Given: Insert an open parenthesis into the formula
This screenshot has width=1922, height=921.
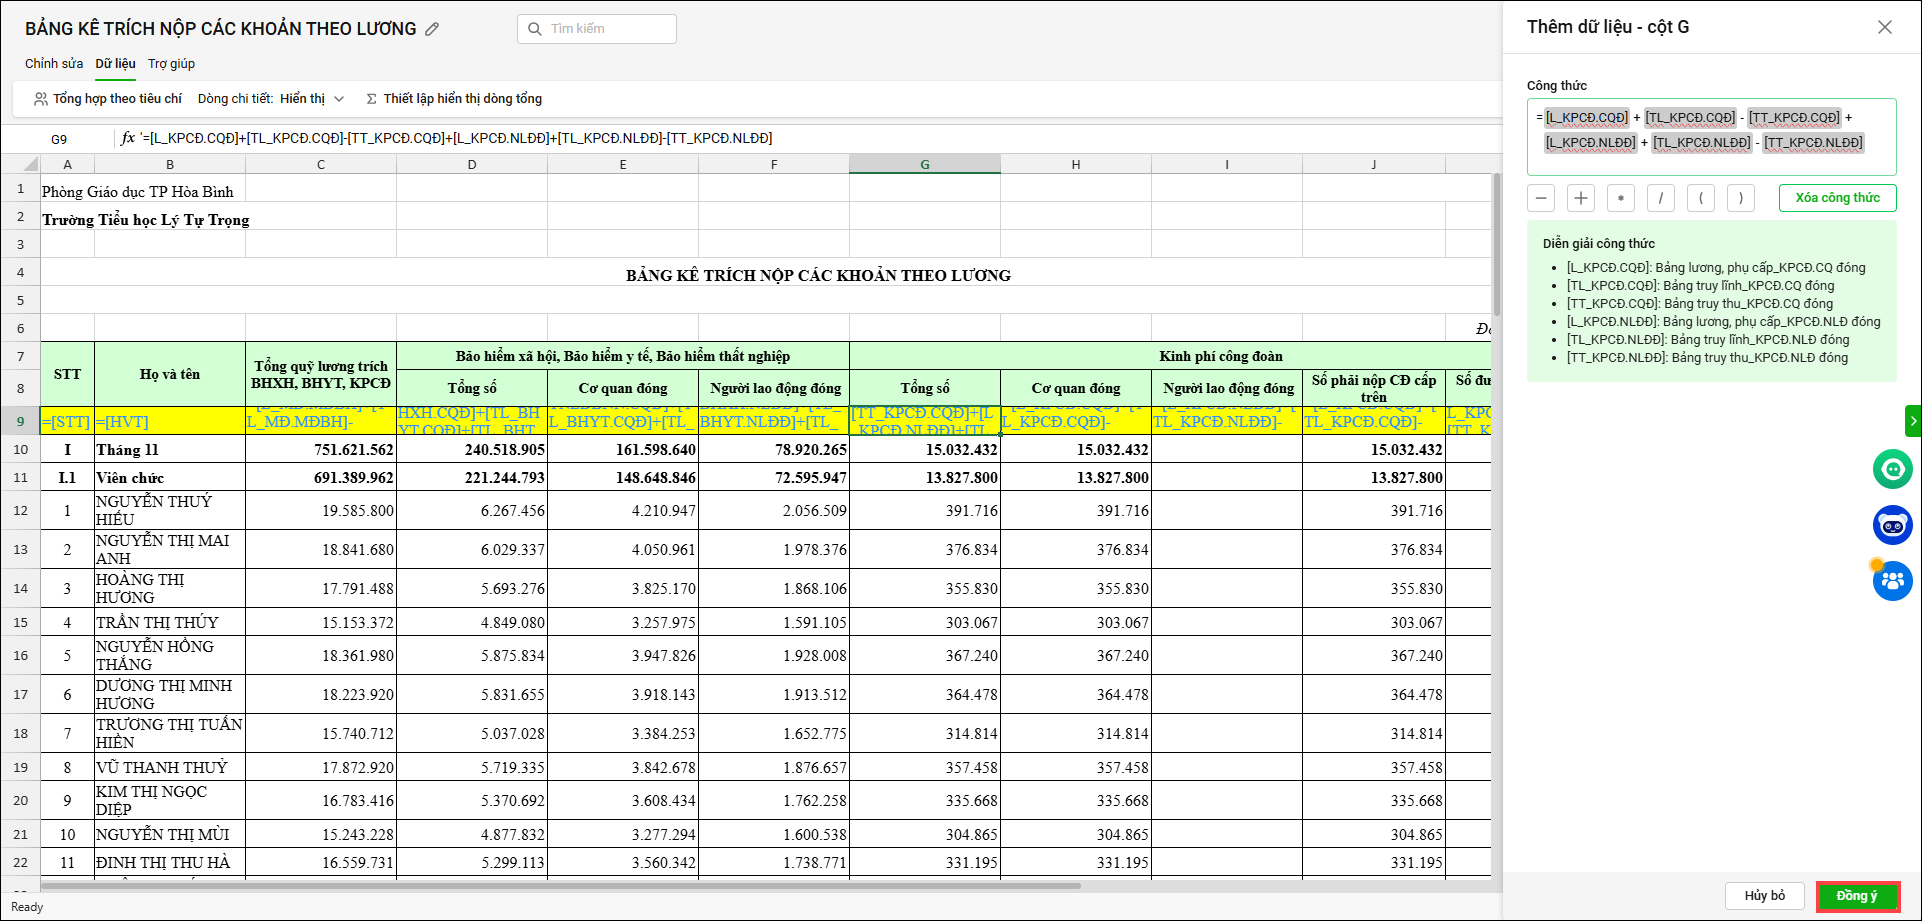Looking at the screenshot, I should 1701,198.
